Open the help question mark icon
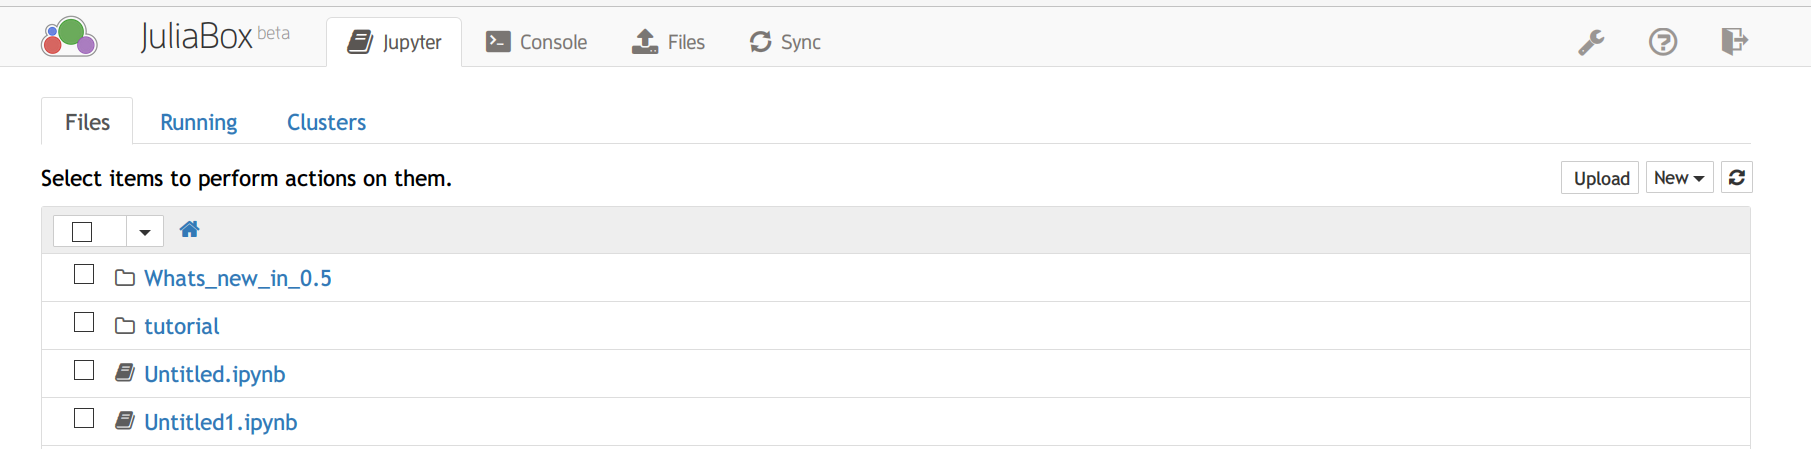The image size is (1811, 449). tap(1662, 42)
